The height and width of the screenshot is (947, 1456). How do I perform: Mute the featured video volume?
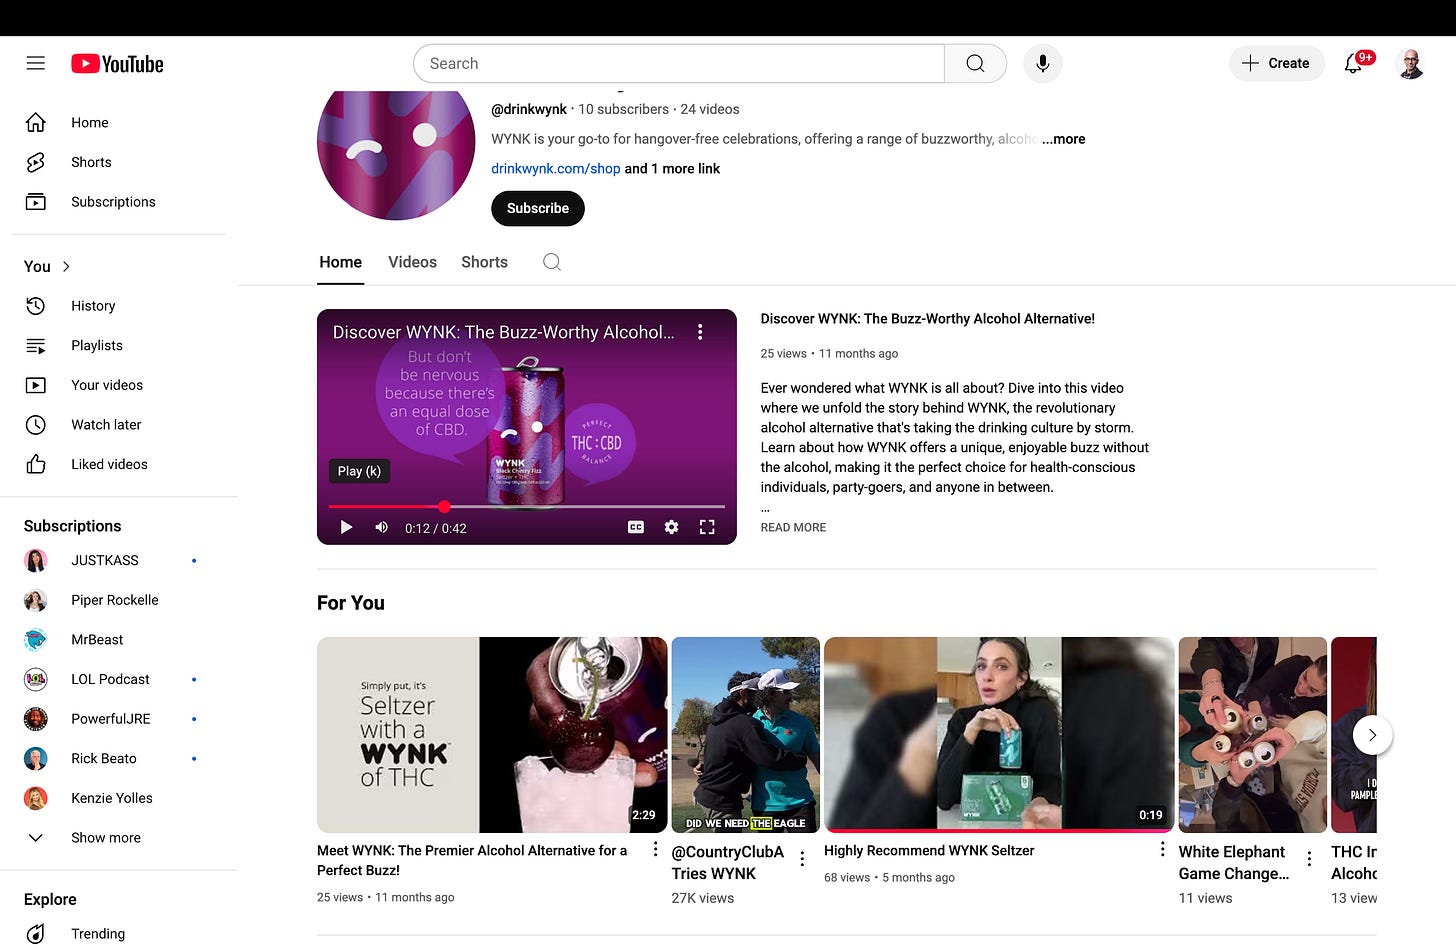coord(381,527)
